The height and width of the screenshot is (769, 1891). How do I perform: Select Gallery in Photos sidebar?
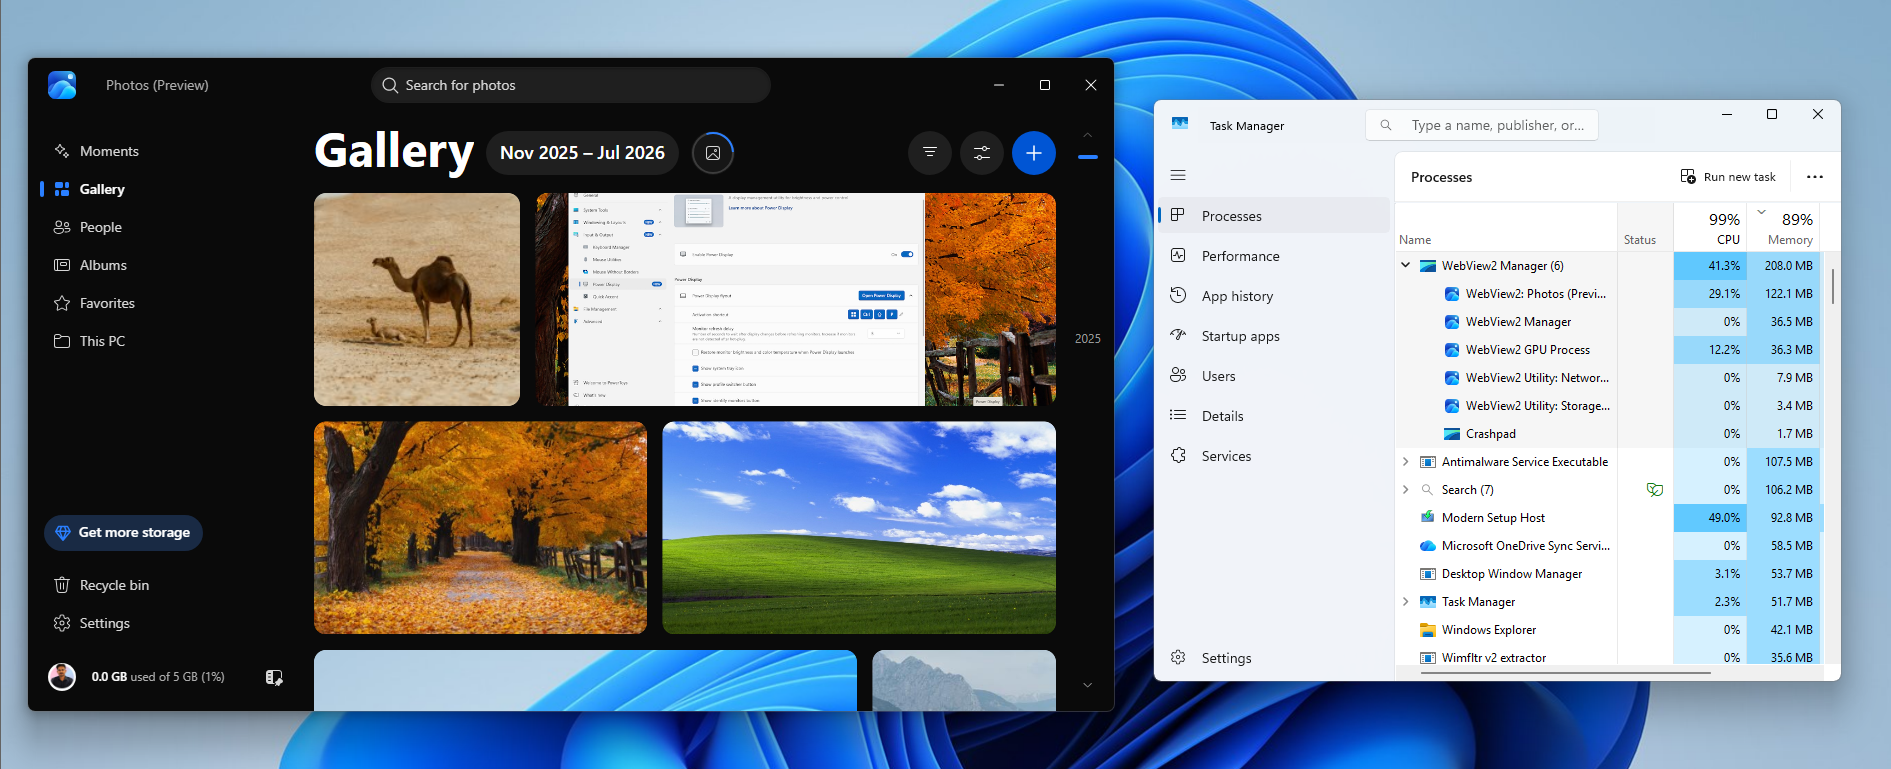click(89, 189)
